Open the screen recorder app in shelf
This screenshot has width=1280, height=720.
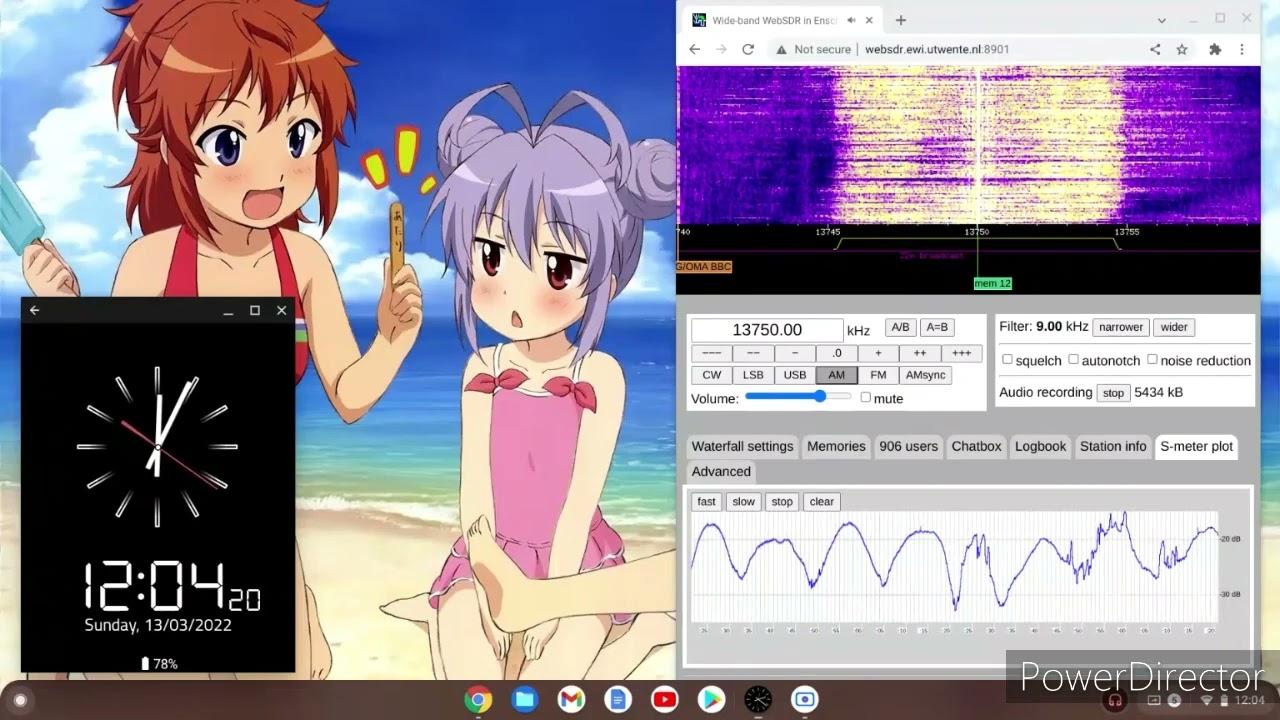[x=805, y=699]
